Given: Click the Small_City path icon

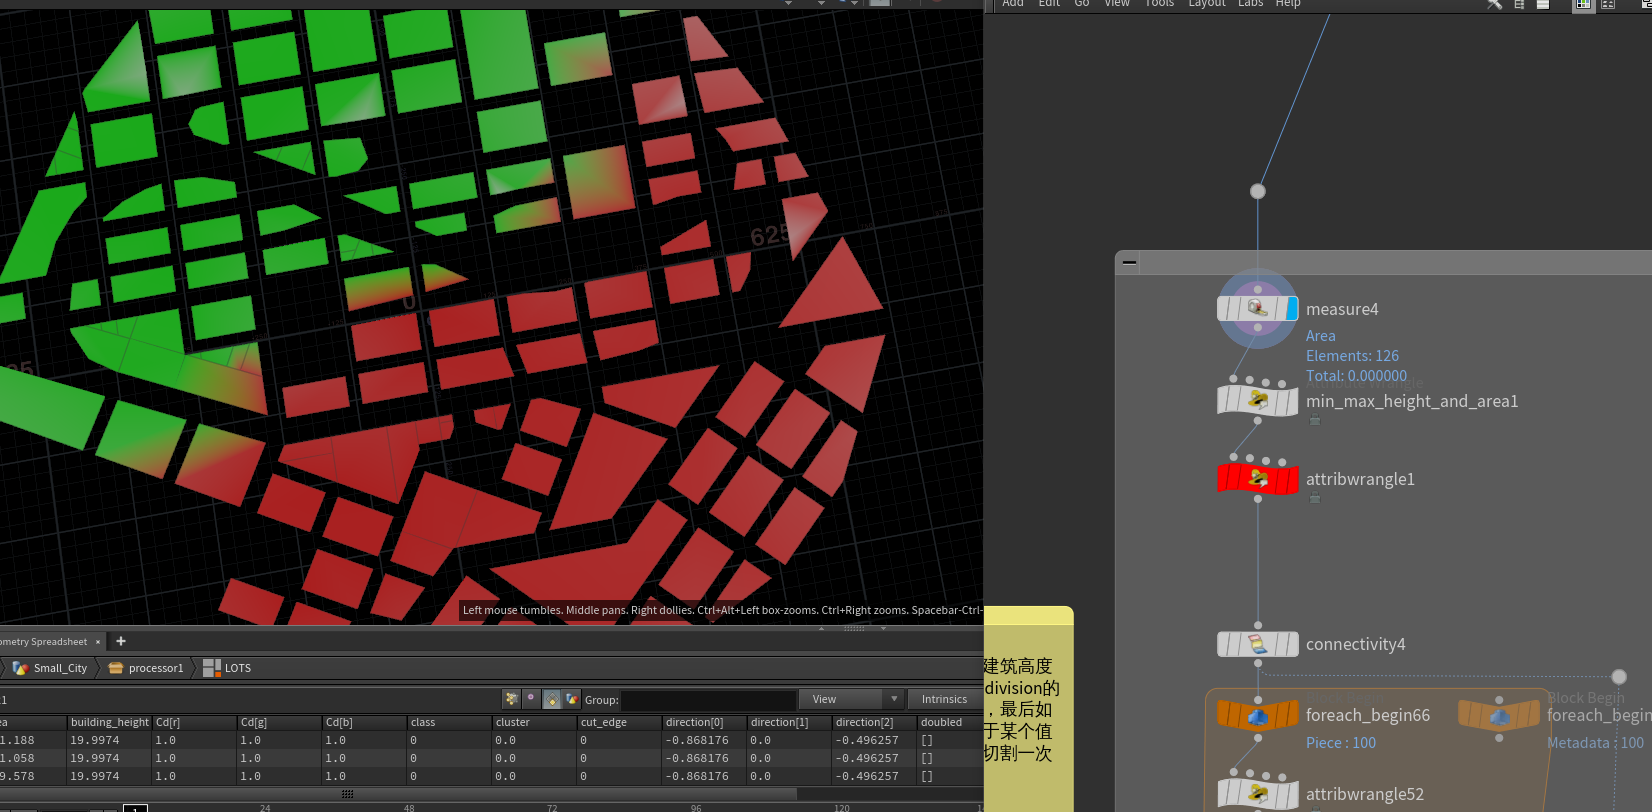Looking at the screenshot, I should coord(20,668).
